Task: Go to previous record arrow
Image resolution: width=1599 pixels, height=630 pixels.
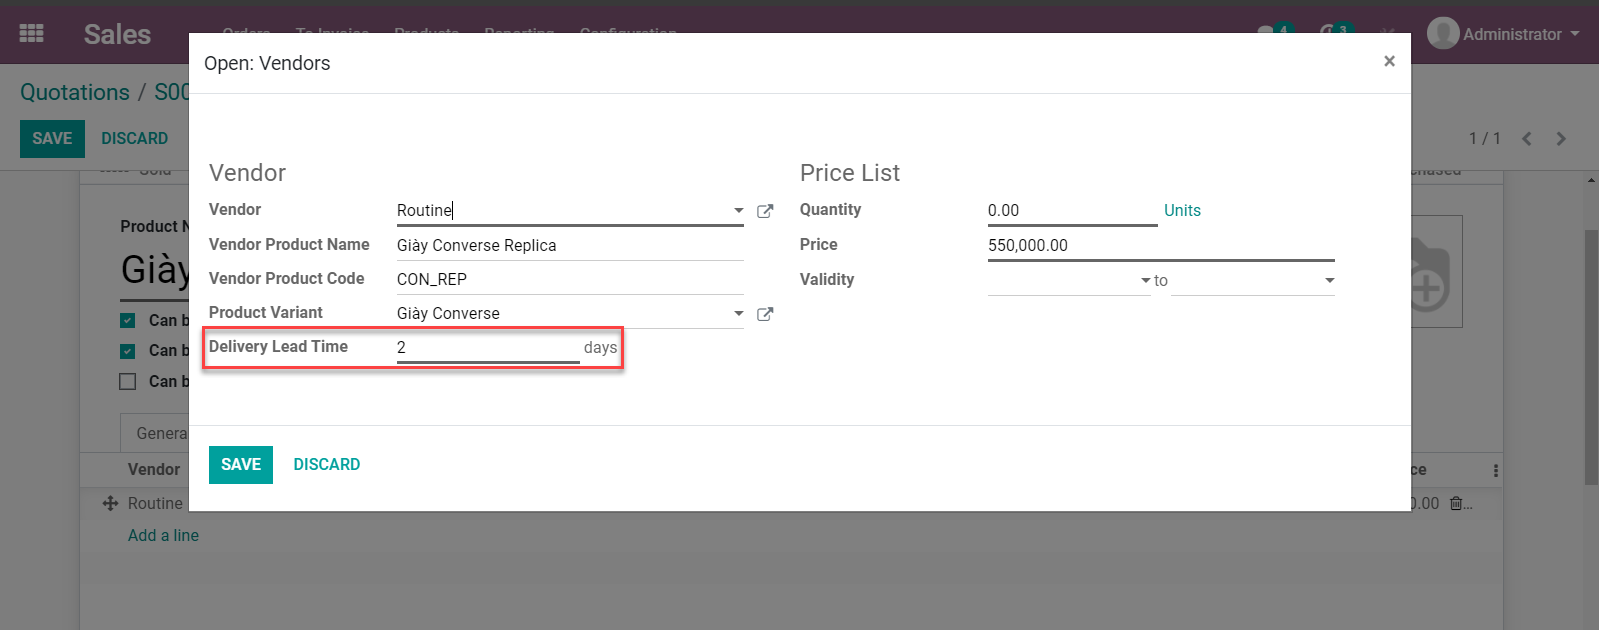Action: point(1526,139)
